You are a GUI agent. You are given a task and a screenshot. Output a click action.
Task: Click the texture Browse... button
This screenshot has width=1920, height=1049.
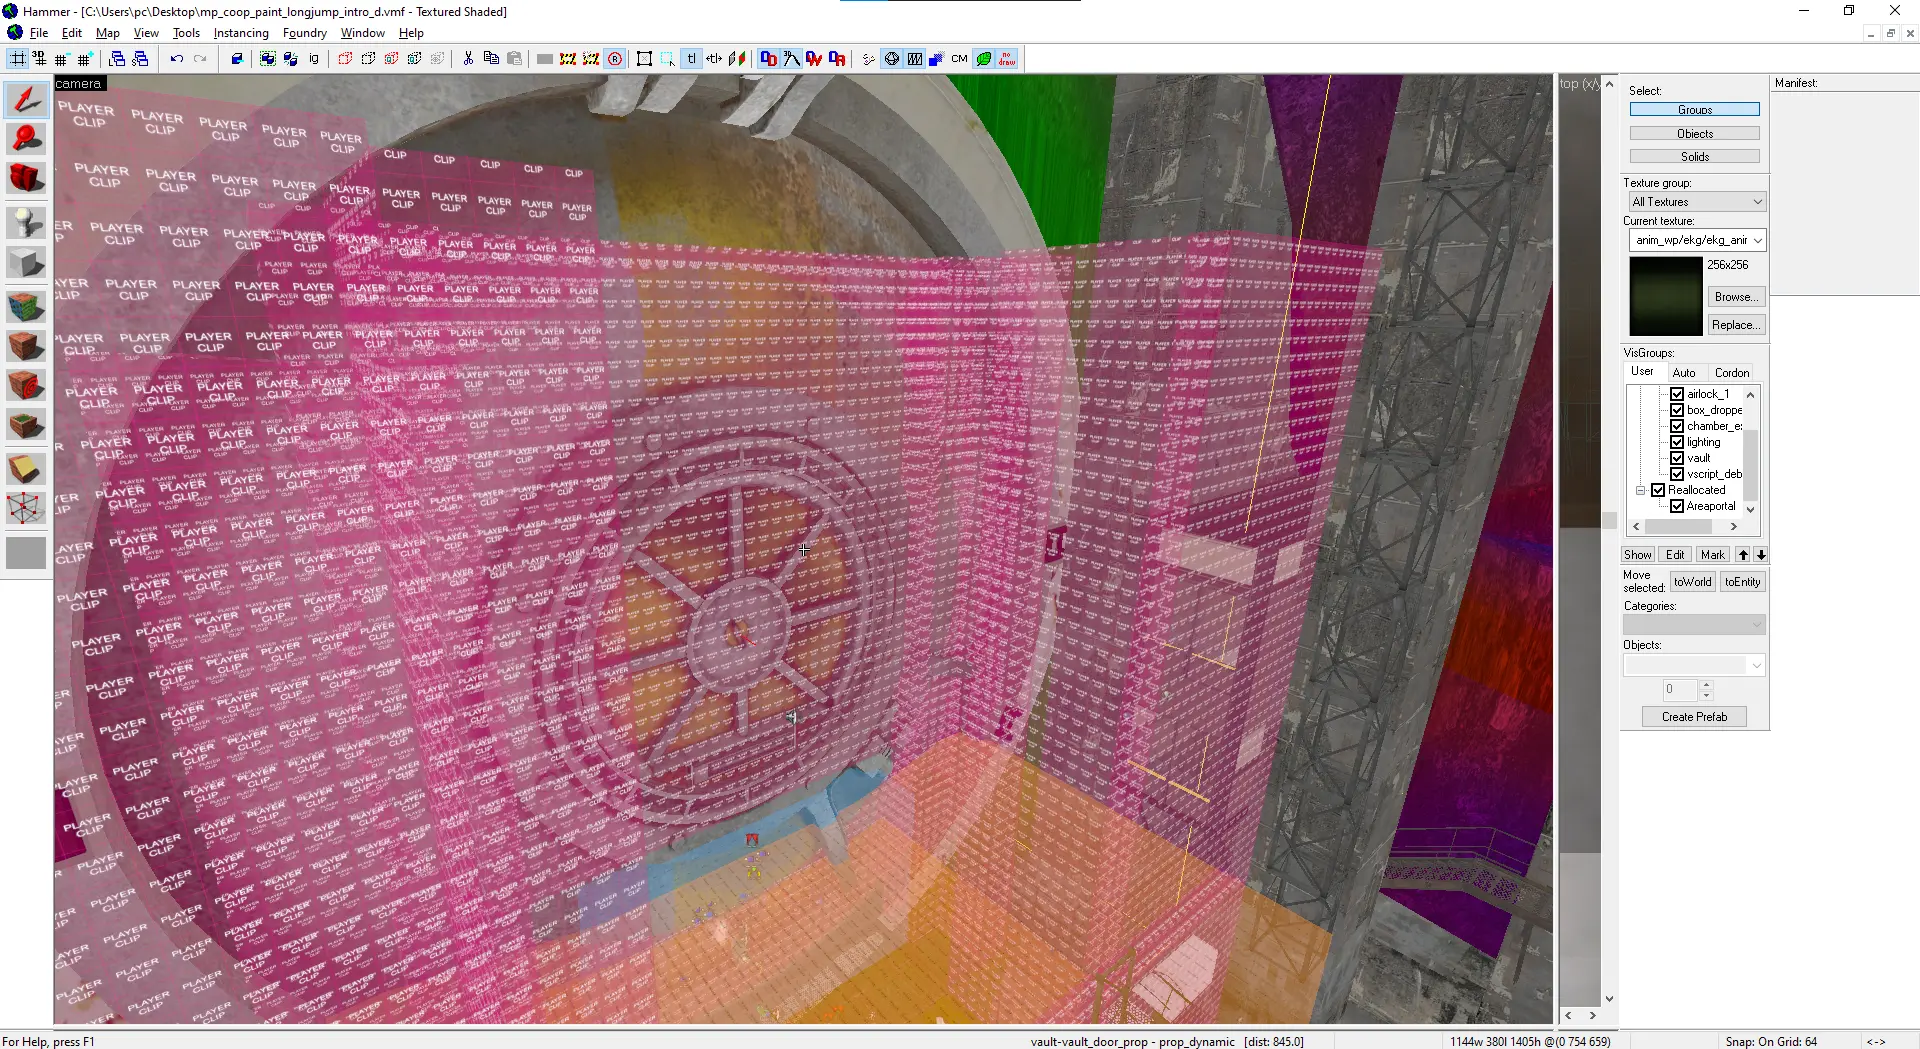click(1736, 297)
